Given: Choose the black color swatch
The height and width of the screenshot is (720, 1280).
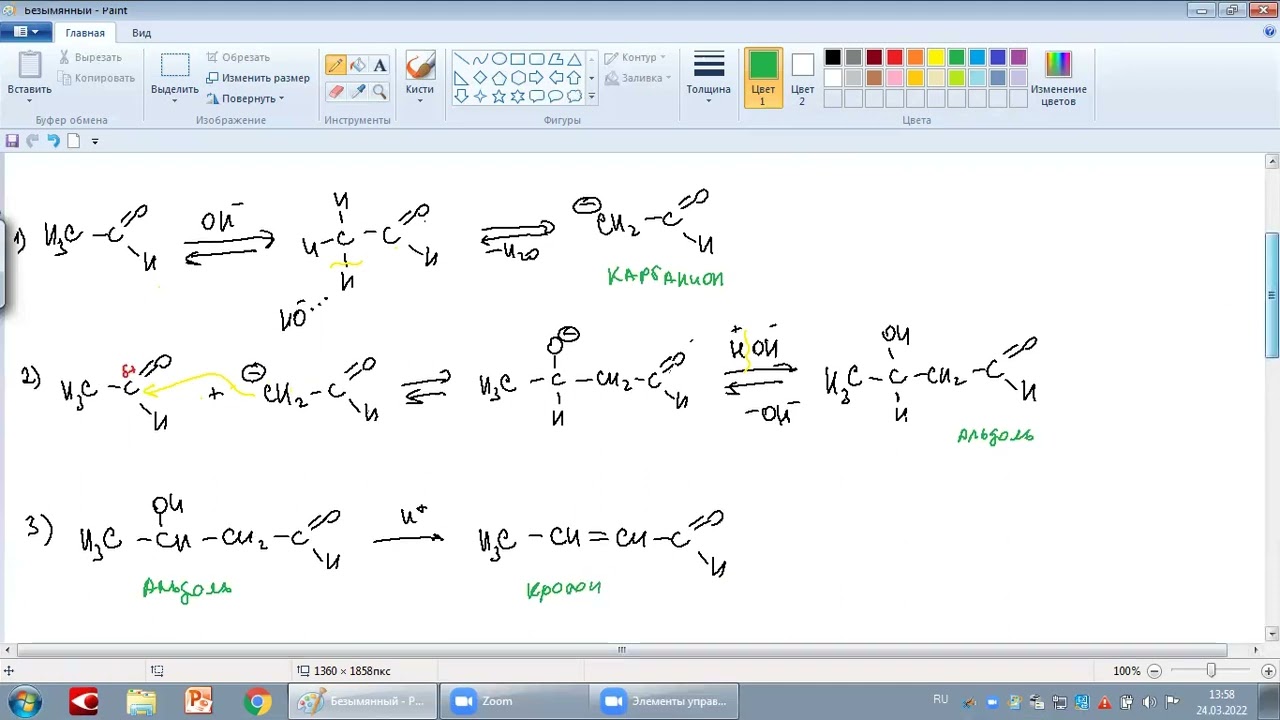Looking at the screenshot, I should [x=833, y=58].
